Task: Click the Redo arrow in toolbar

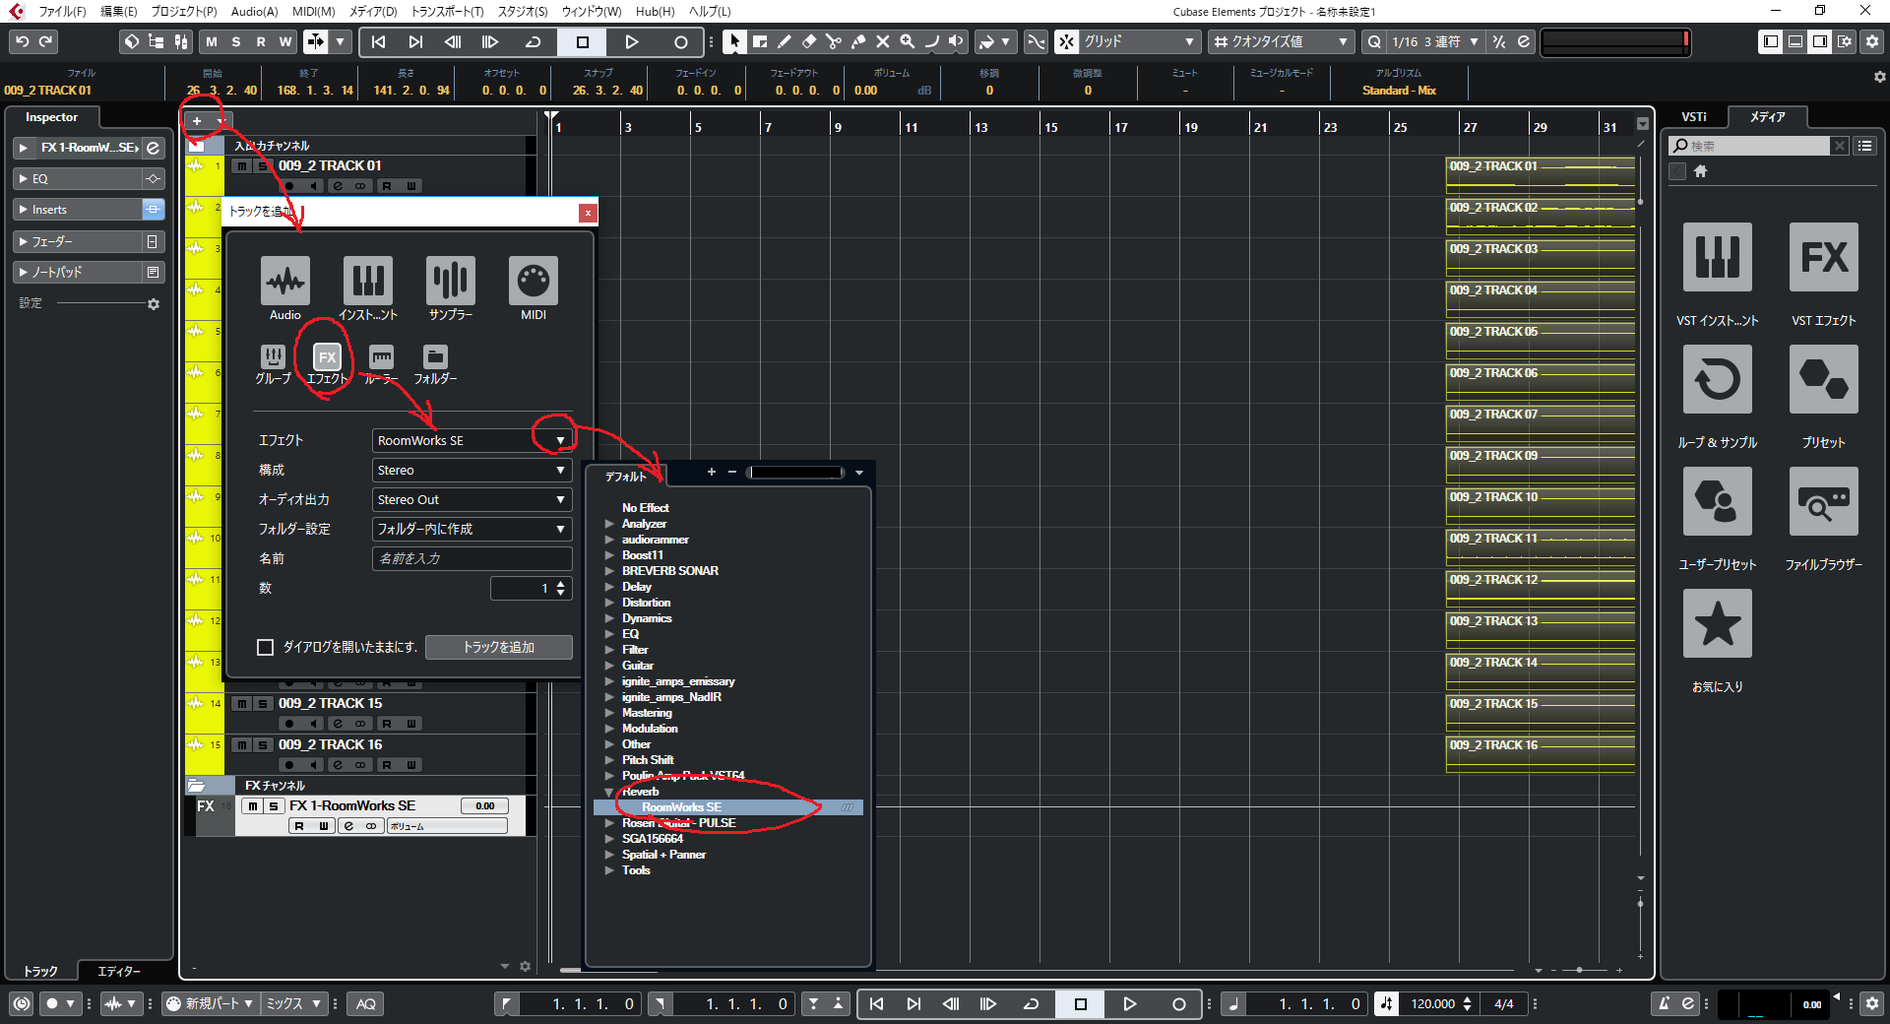Action: tap(45, 42)
